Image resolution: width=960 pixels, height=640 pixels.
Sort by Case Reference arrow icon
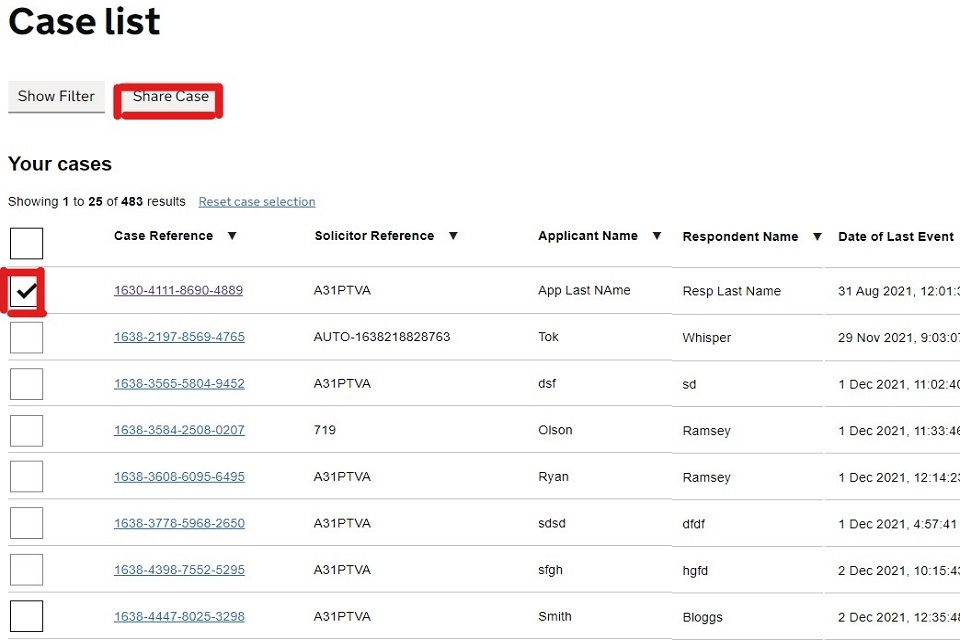[x=232, y=236]
